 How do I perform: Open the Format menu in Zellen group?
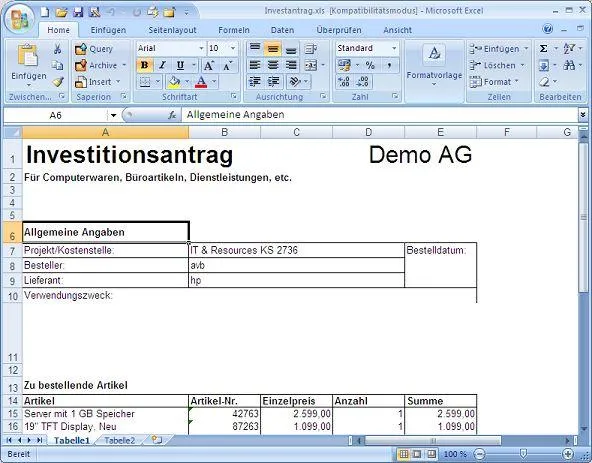click(x=495, y=82)
